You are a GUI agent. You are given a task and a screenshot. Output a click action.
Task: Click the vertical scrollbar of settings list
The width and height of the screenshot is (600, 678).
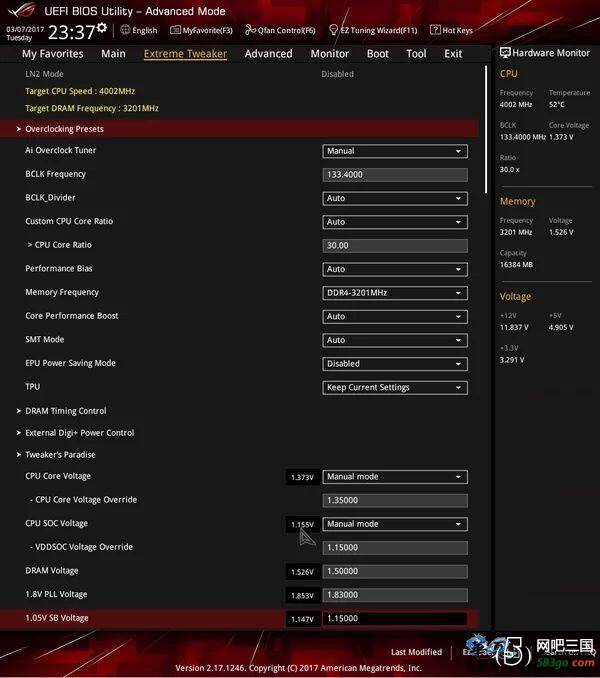[x=486, y=129]
